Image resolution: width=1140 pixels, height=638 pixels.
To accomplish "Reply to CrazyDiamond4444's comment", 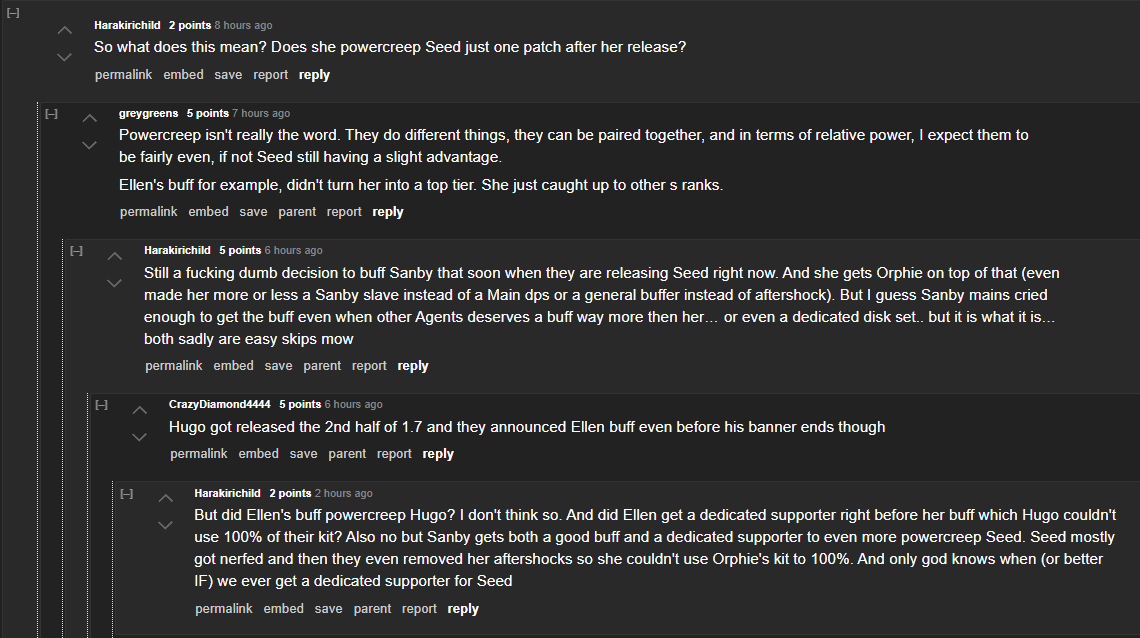I will 438,454.
